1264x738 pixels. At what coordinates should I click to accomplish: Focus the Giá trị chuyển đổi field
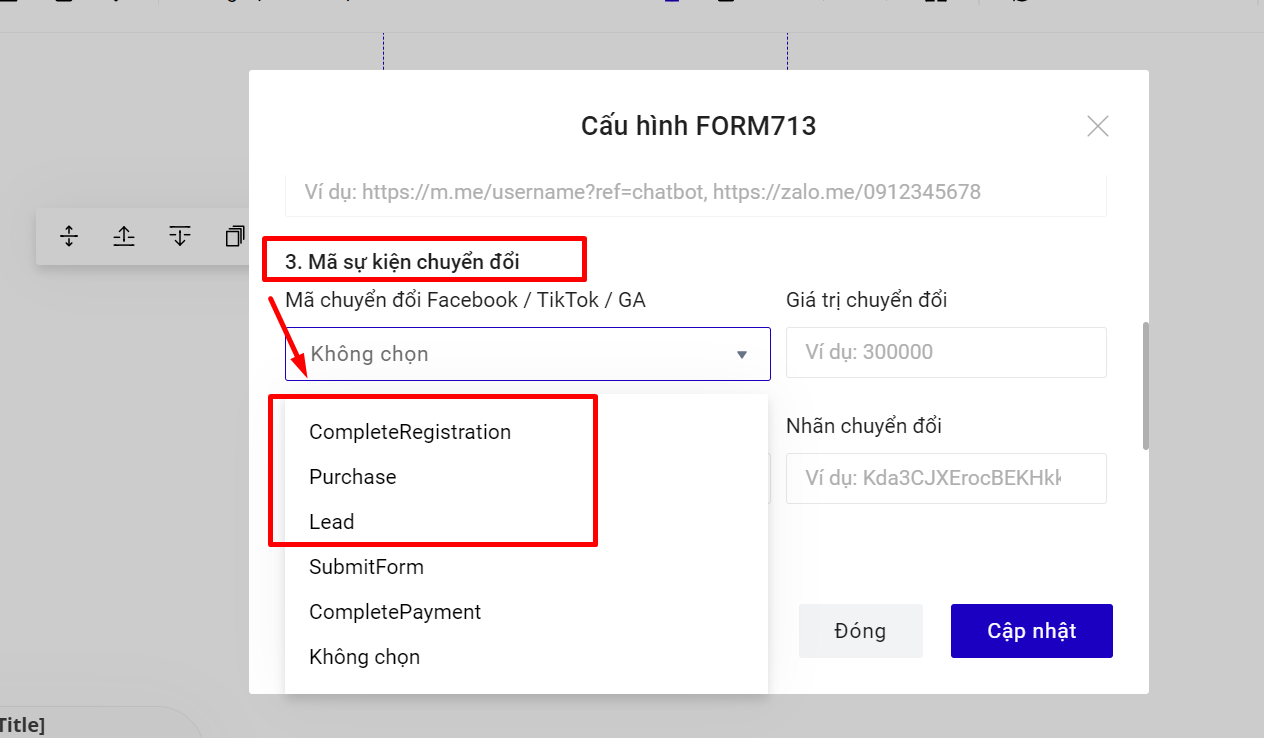coord(945,352)
